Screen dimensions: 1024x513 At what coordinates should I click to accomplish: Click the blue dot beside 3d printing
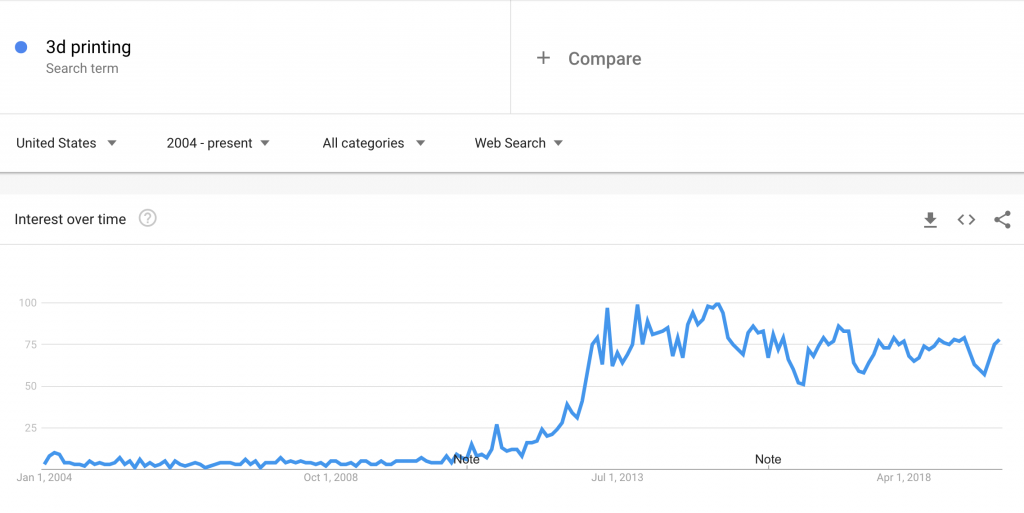21,47
